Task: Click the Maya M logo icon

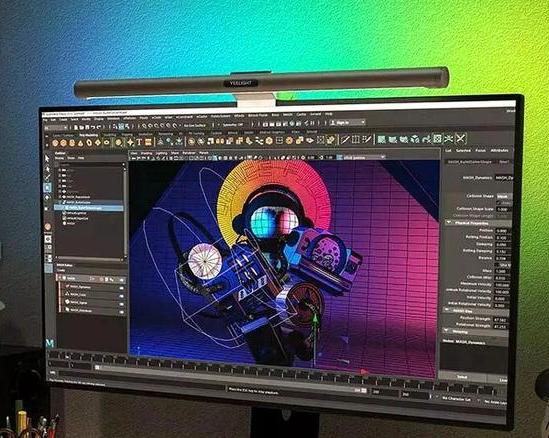Action: point(50,343)
